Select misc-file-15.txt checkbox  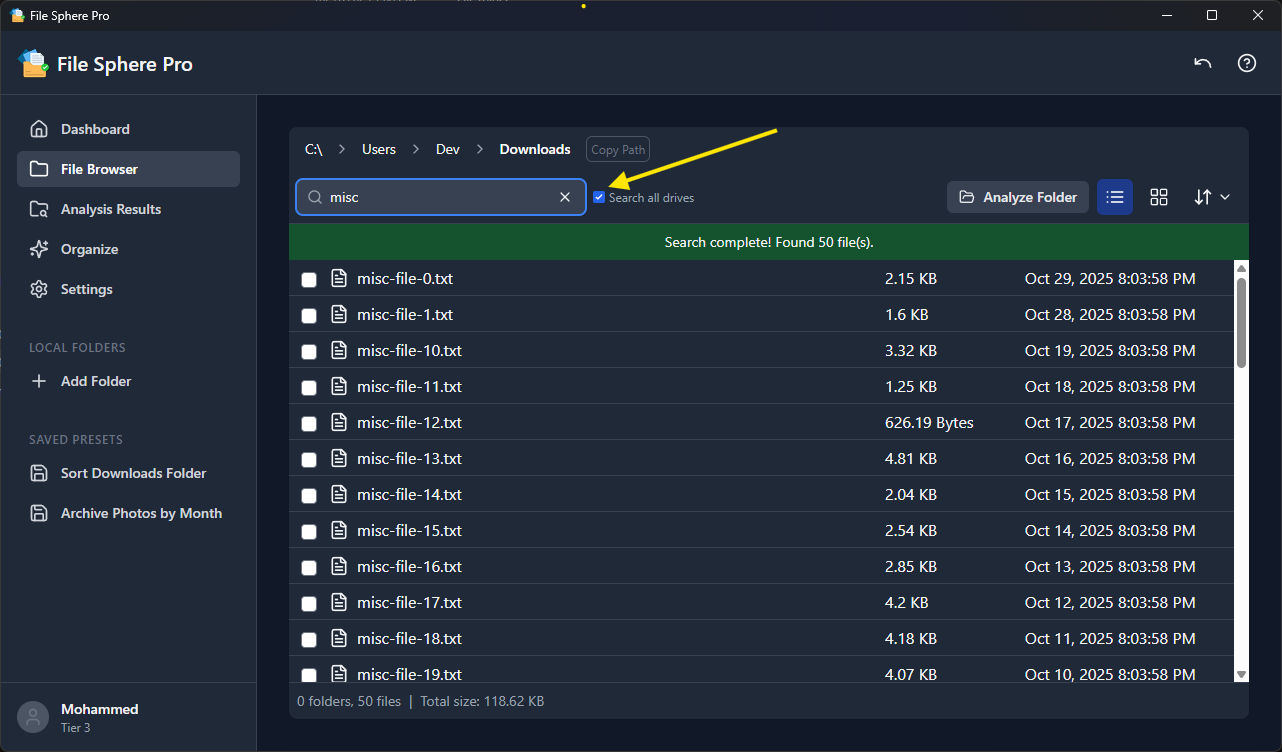309,532
